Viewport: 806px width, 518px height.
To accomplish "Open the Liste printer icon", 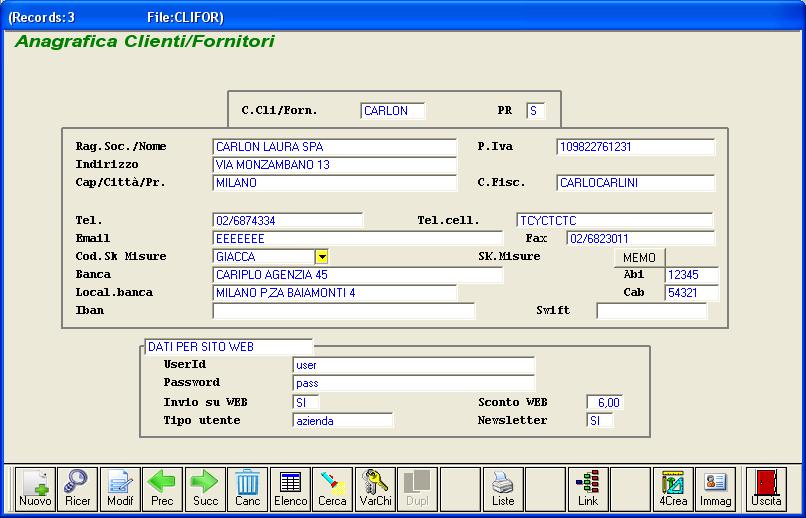I will 503,488.
